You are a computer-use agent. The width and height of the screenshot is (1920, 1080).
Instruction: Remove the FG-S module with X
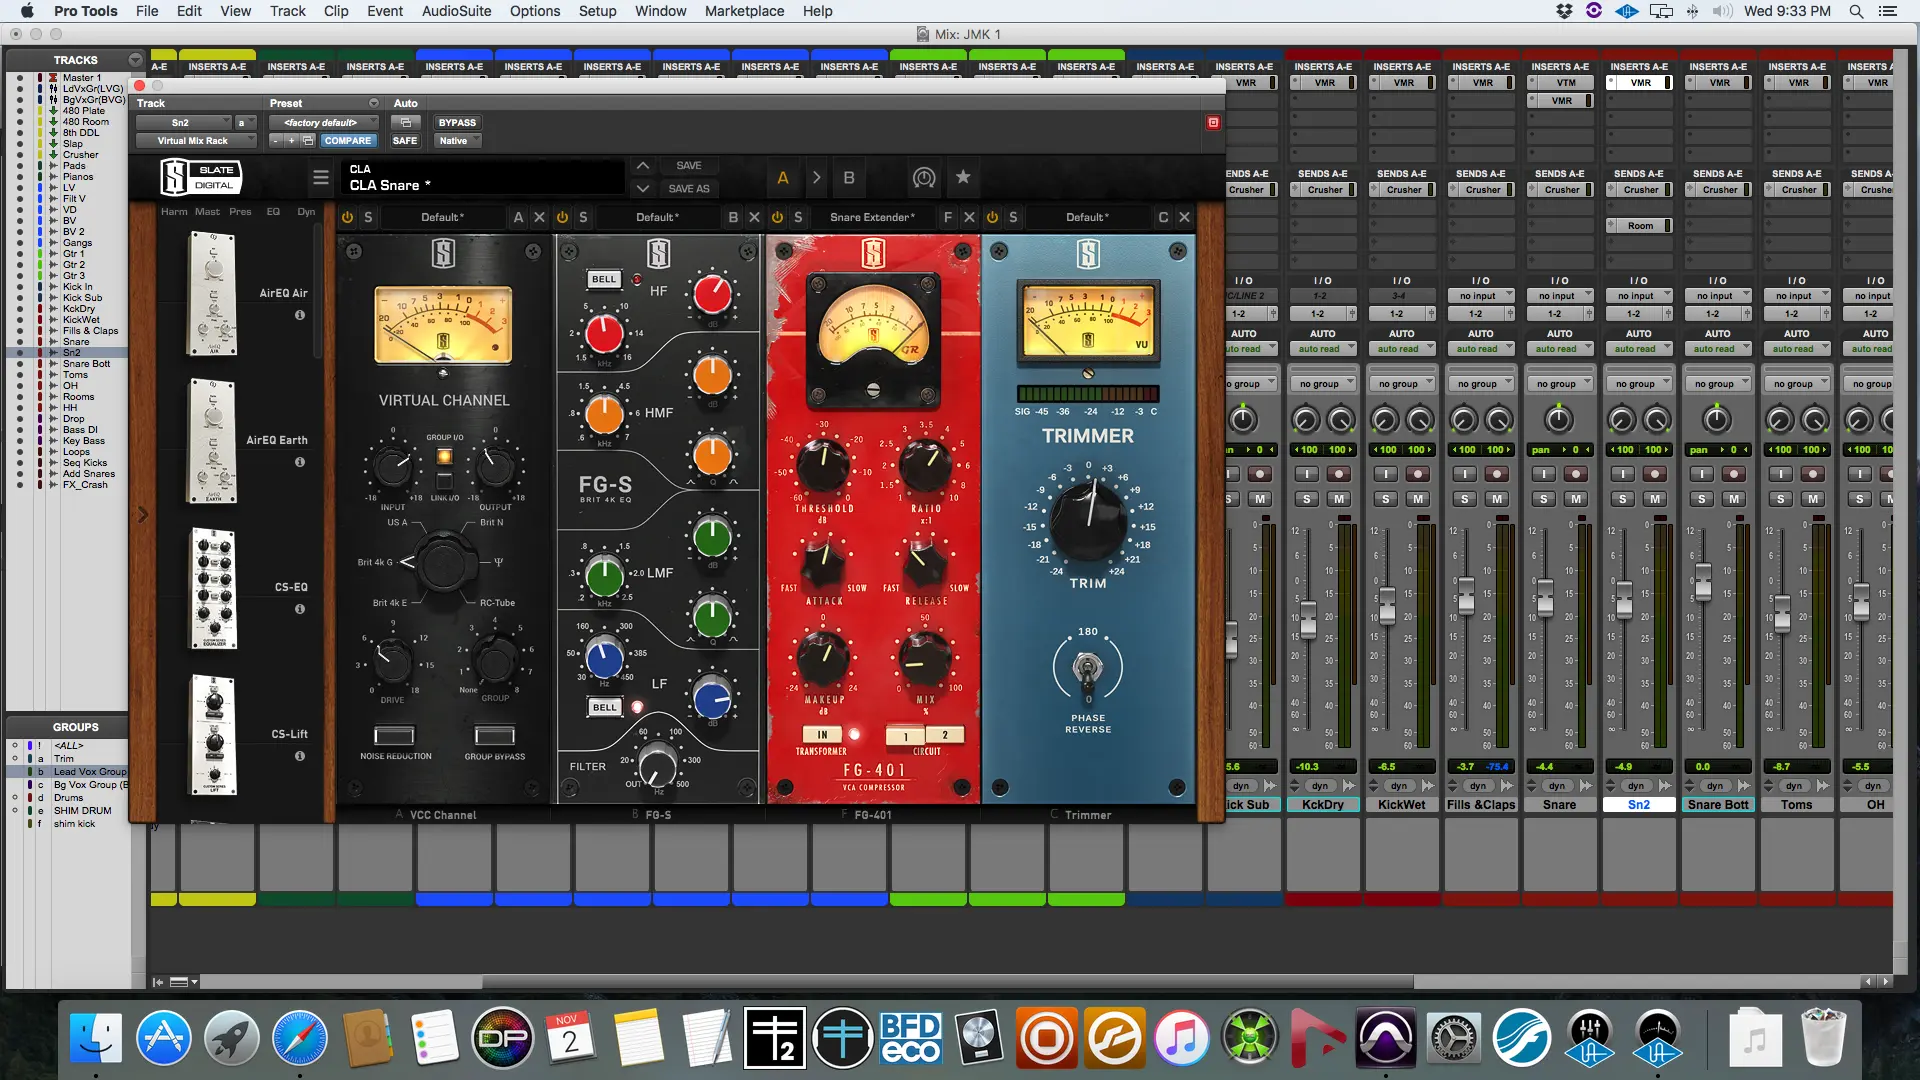[x=754, y=217]
